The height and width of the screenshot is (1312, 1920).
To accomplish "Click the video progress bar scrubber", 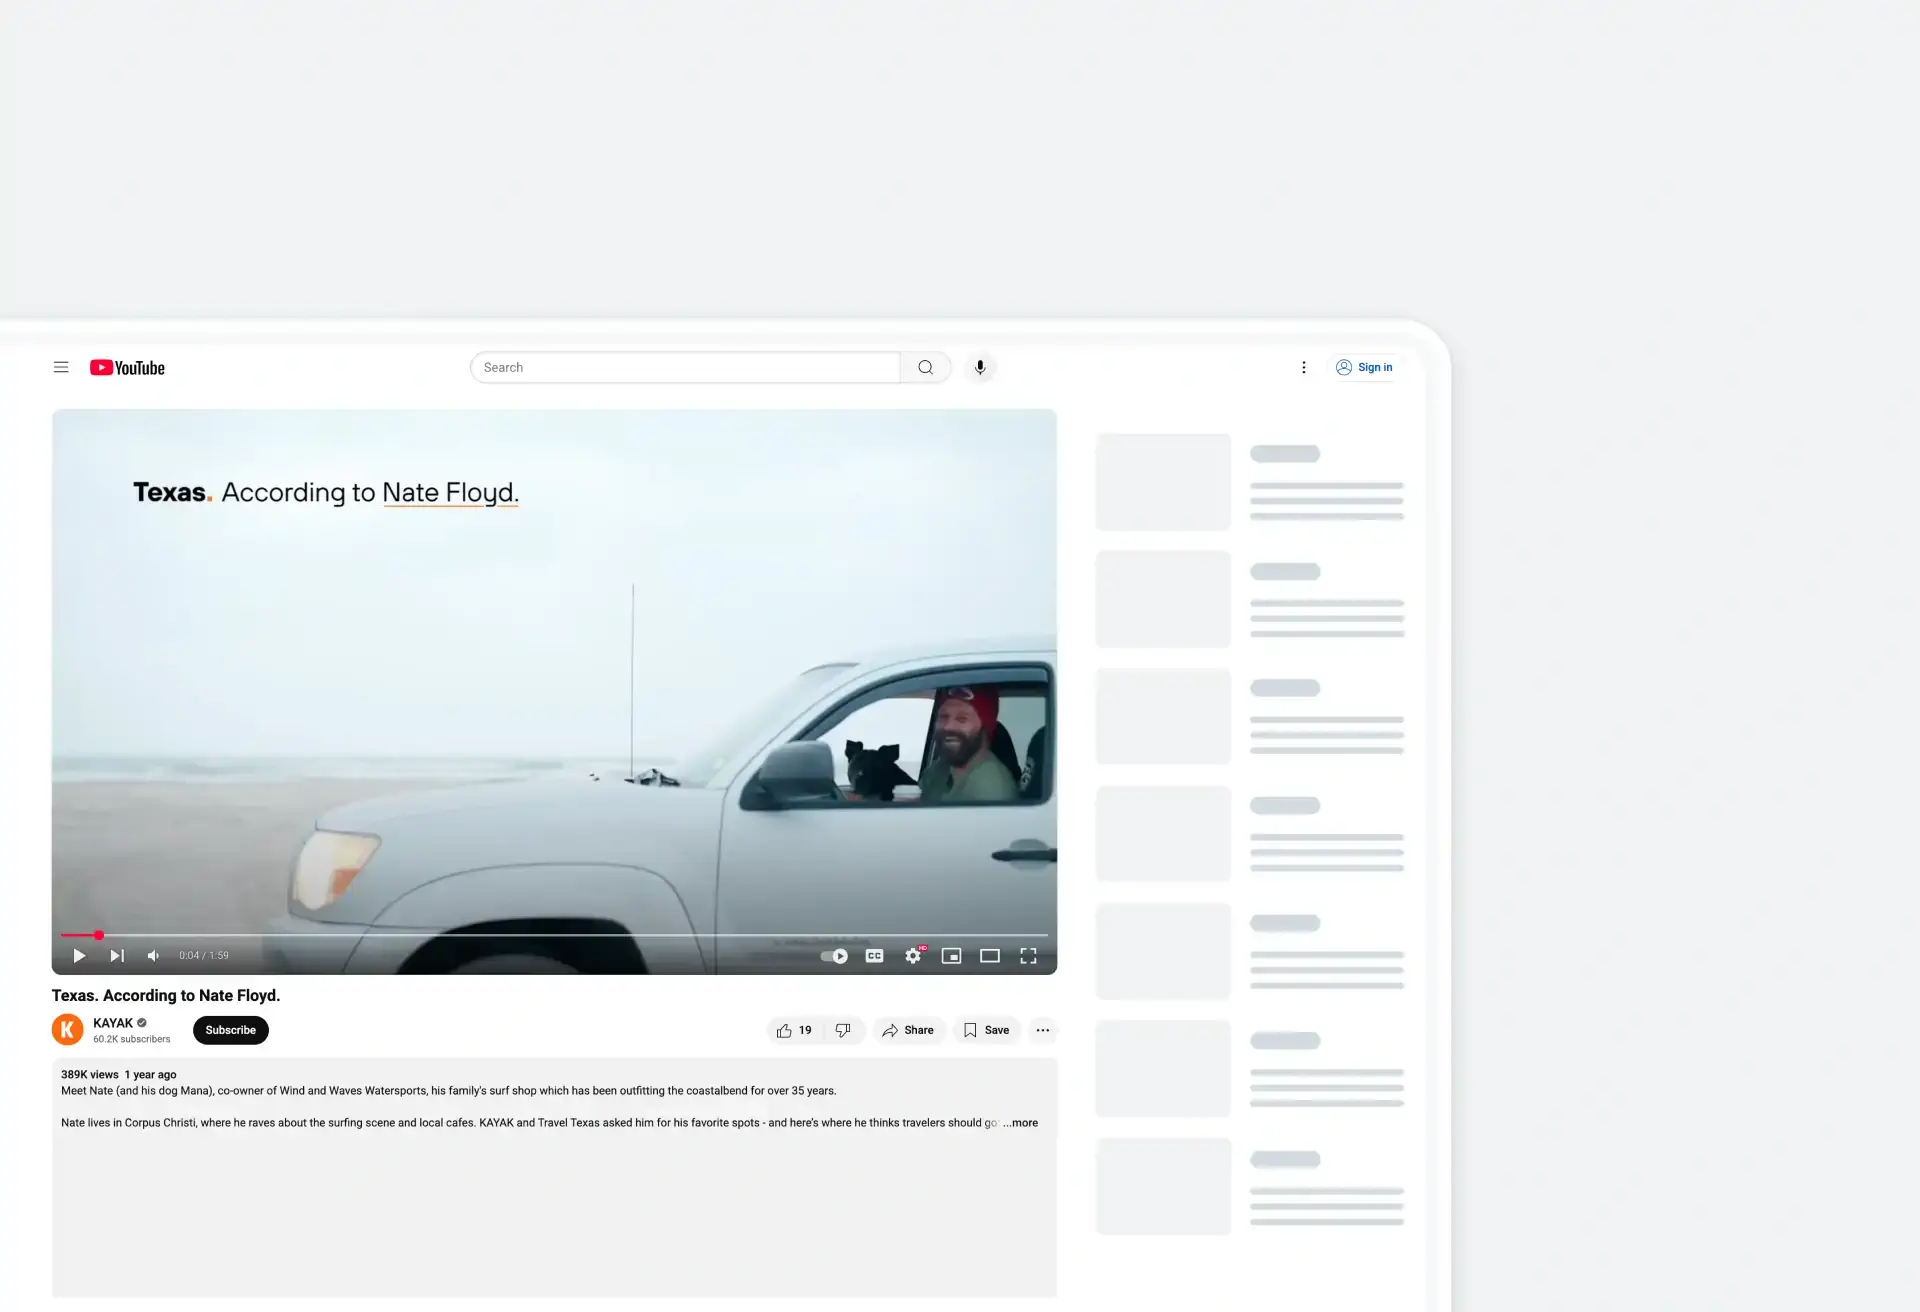I will 99,935.
